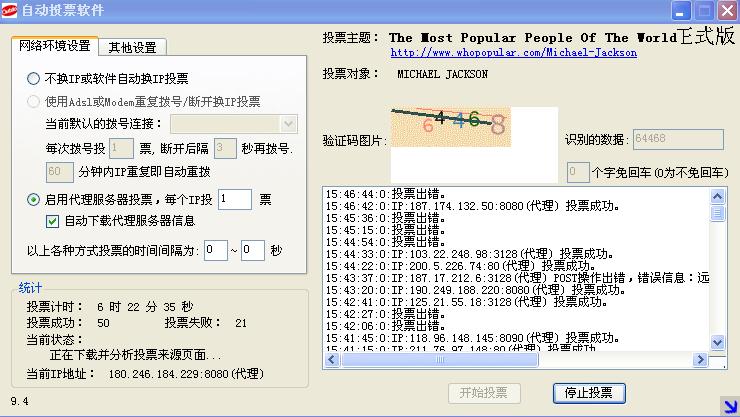Click the log horizontal scrollbar thumb

click(x=439, y=360)
